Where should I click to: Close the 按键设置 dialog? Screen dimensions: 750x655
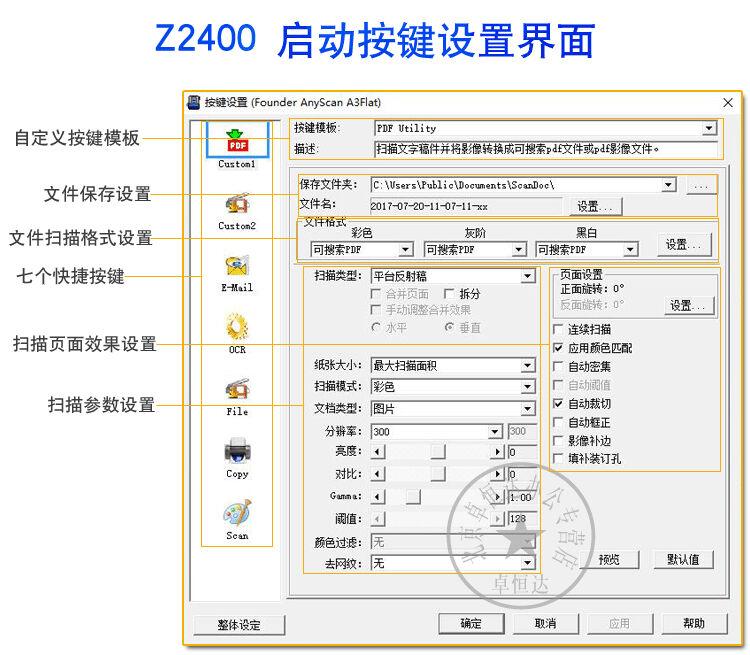tap(728, 102)
